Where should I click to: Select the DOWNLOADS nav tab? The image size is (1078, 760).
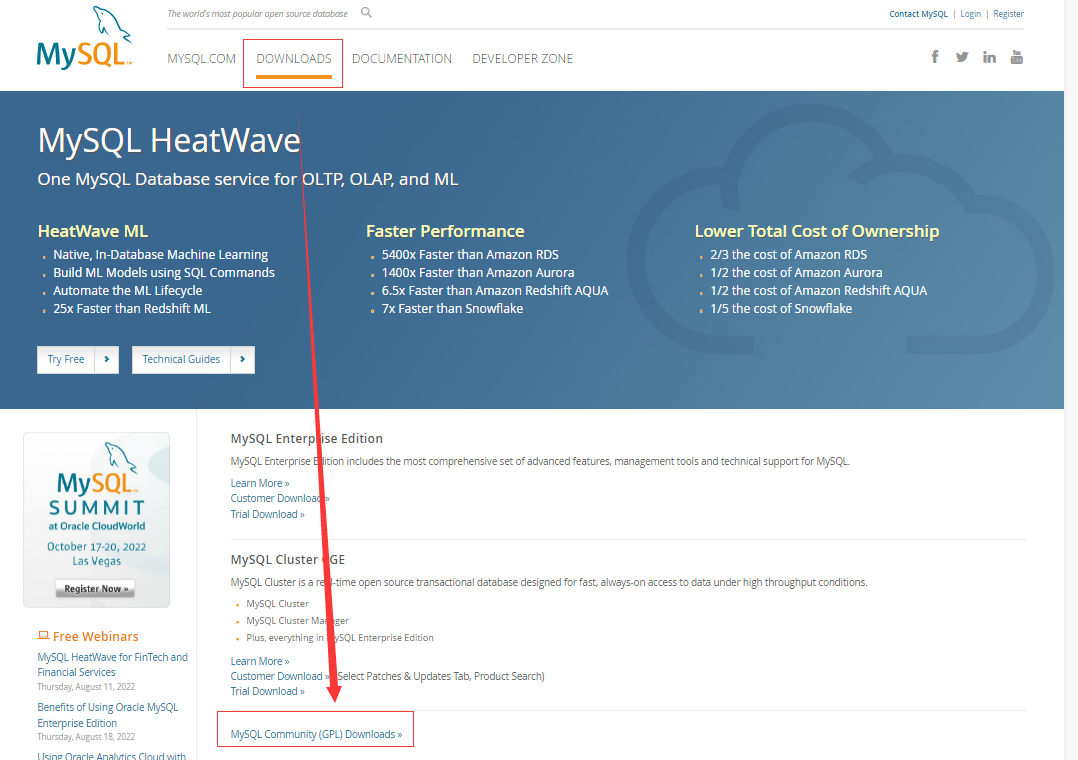point(294,58)
